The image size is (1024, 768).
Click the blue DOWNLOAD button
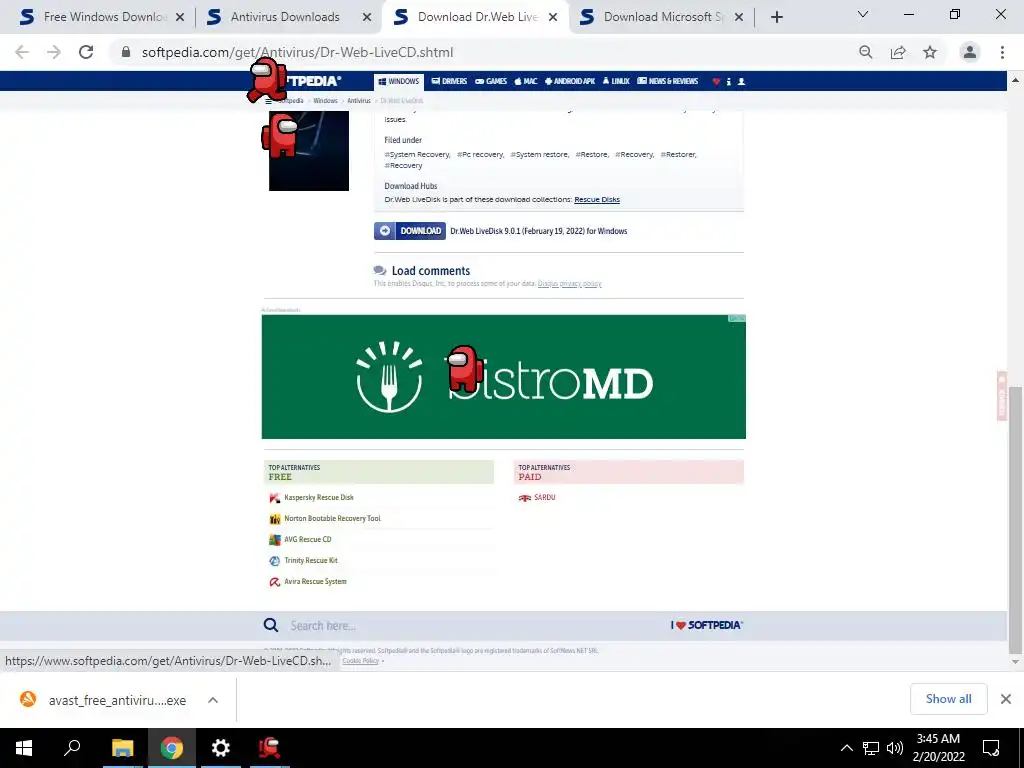click(x=409, y=231)
